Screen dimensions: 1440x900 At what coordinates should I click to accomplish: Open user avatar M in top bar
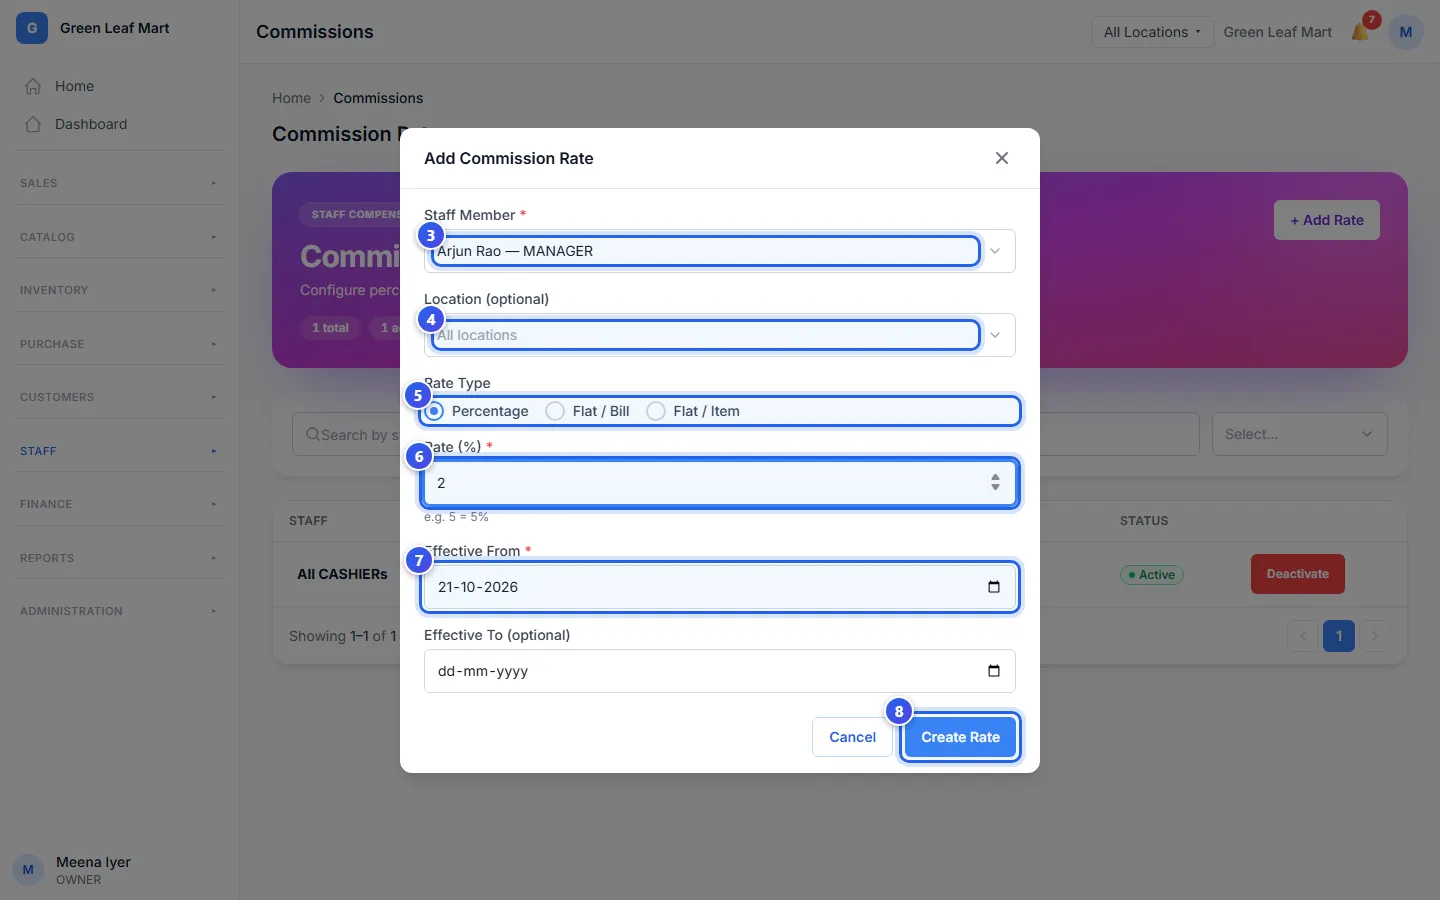1406,32
